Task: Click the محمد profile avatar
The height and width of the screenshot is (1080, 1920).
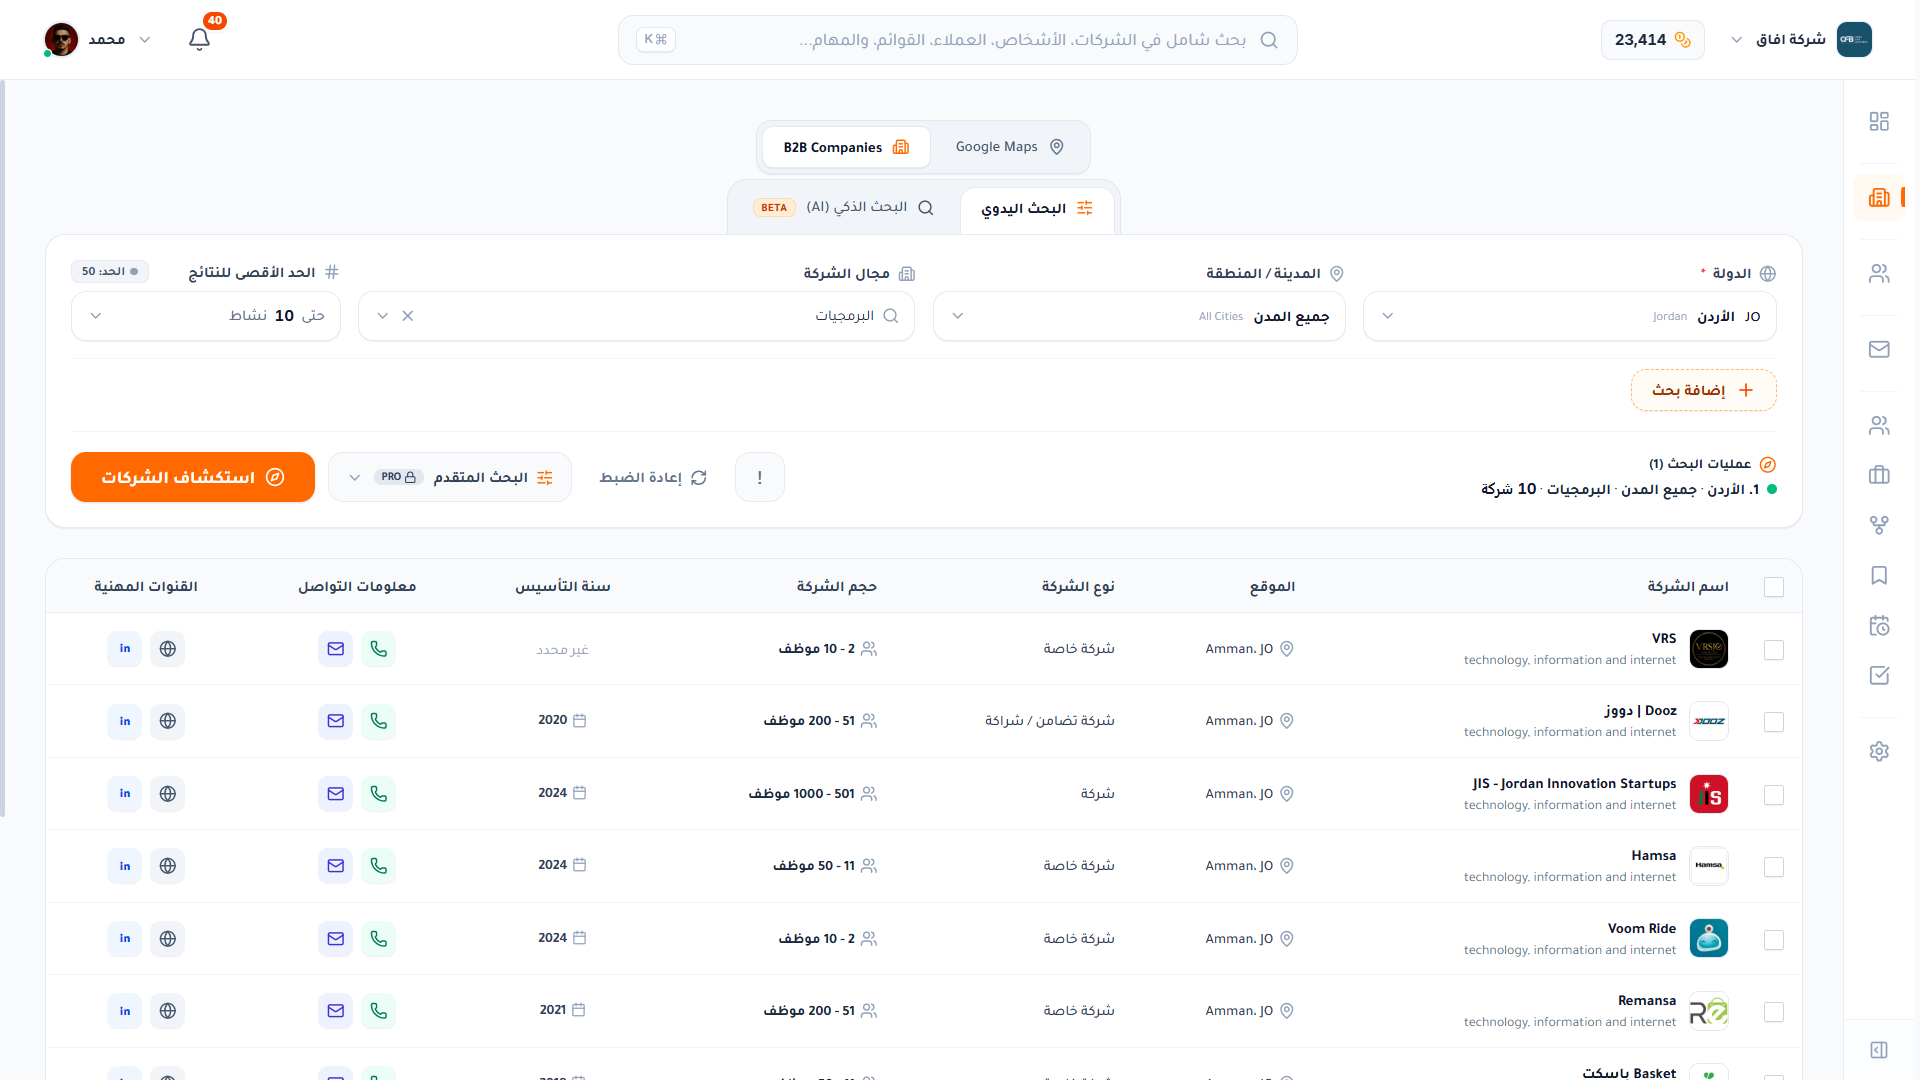Action: click(x=62, y=39)
